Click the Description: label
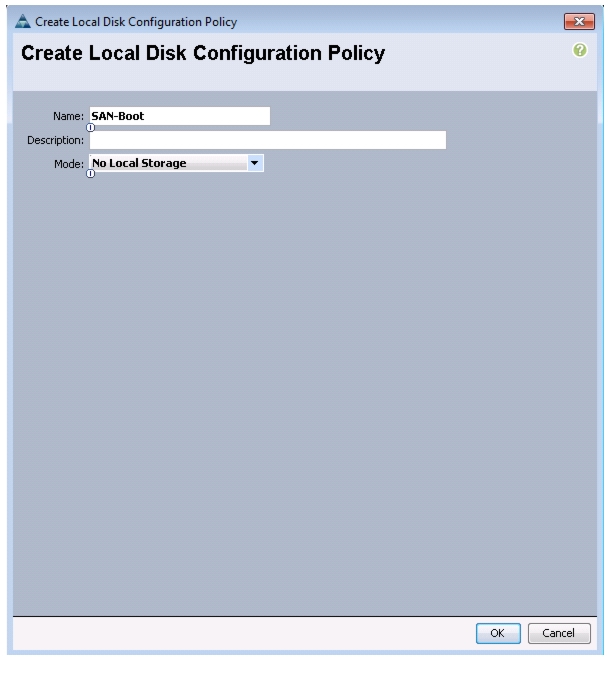The height and width of the screenshot is (688, 616). [x=55, y=140]
